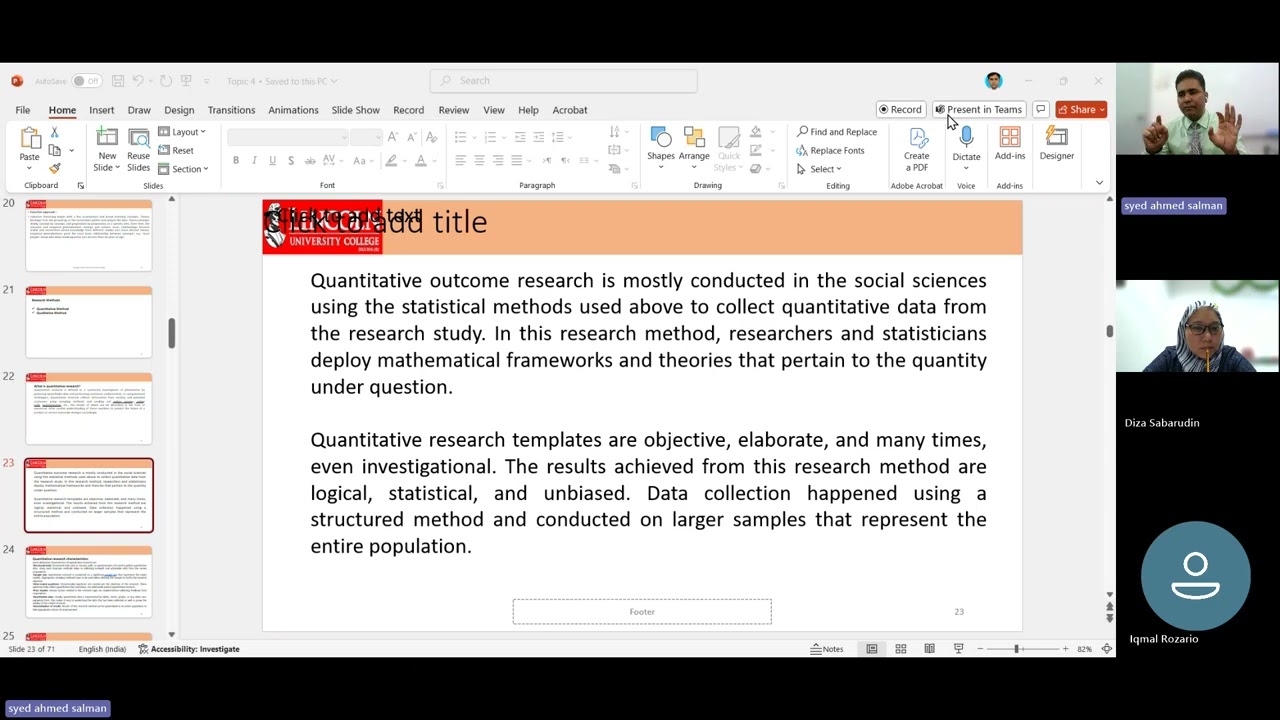Image resolution: width=1280 pixels, height=720 pixels.
Task: Click Fit slide to window icon
Action: [x=1107, y=649]
